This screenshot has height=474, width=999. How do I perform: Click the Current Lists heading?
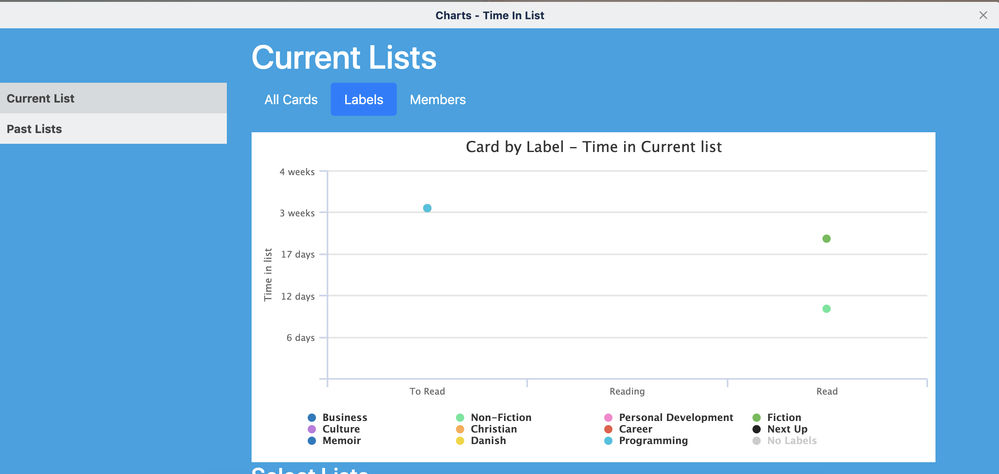click(344, 58)
